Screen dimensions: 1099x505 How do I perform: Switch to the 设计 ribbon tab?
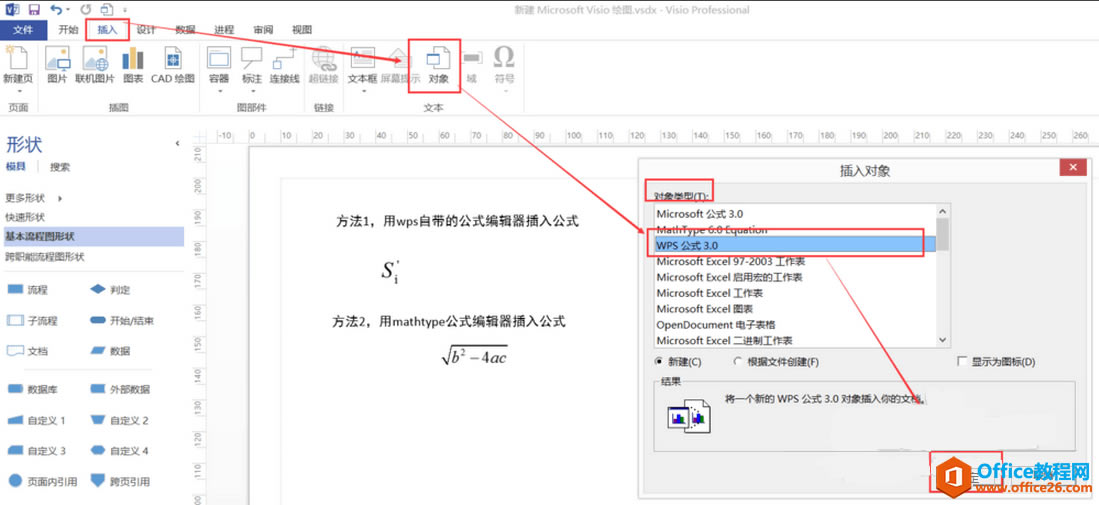pyautogui.click(x=146, y=29)
